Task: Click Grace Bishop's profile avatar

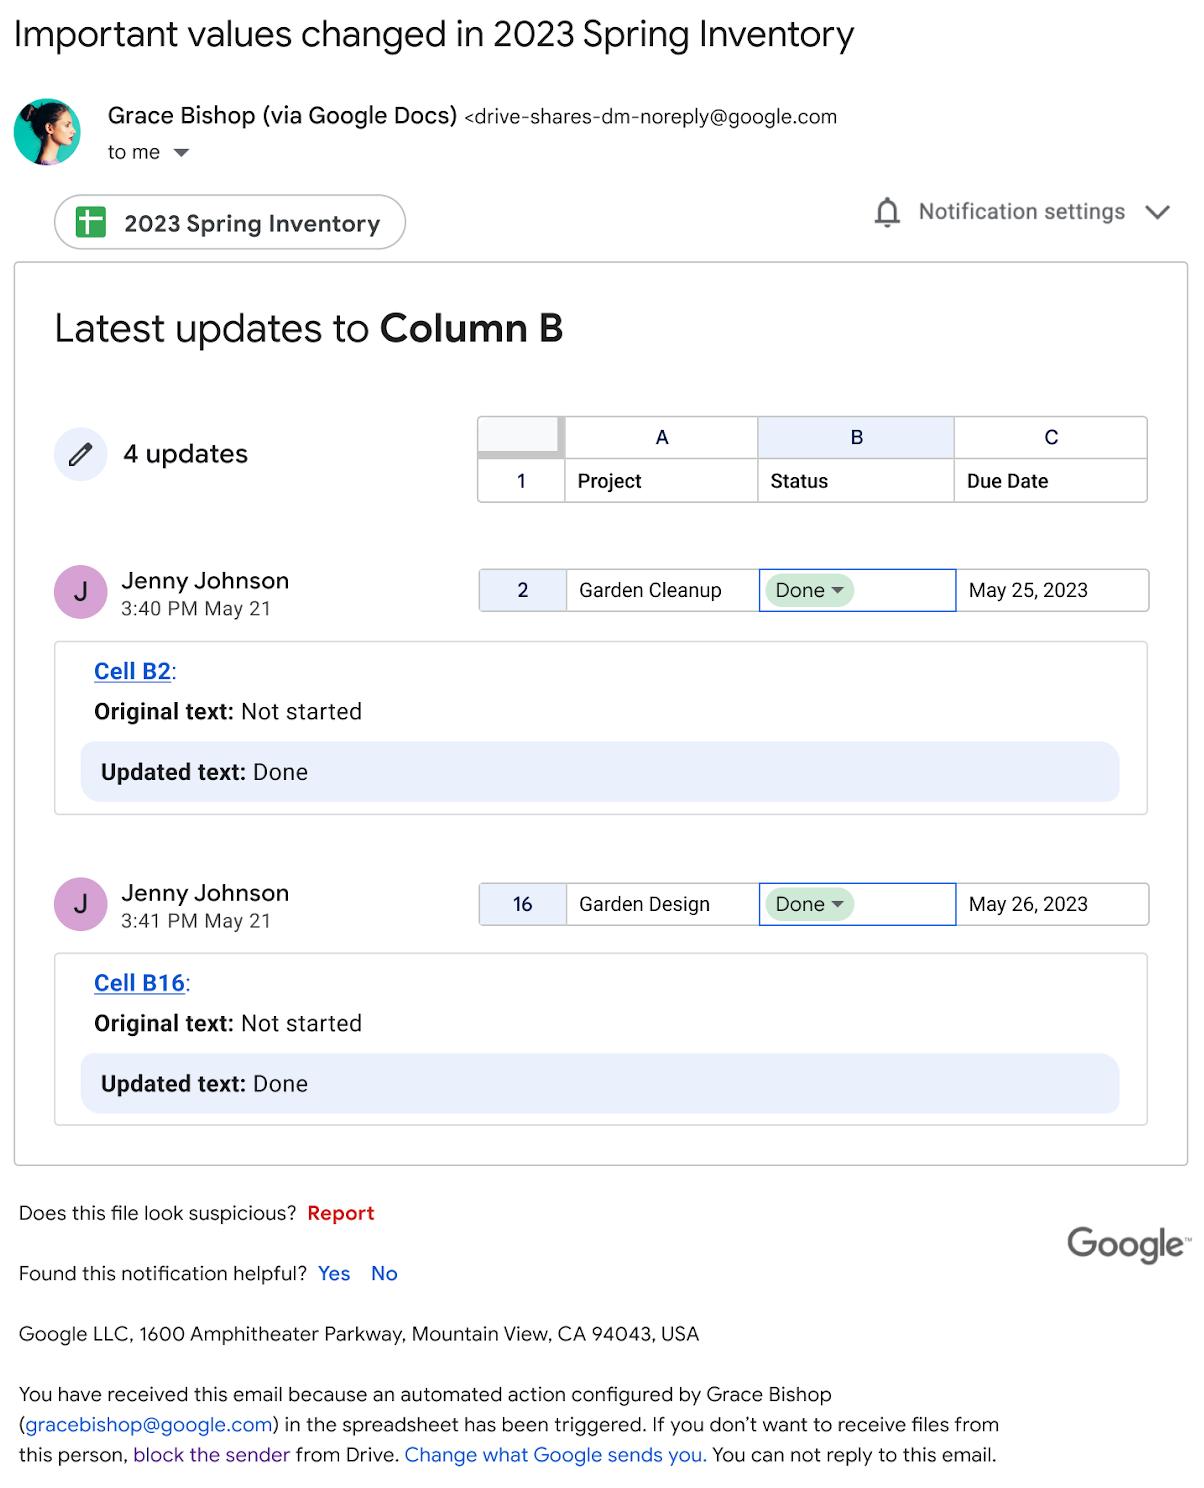Action: [x=47, y=132]
